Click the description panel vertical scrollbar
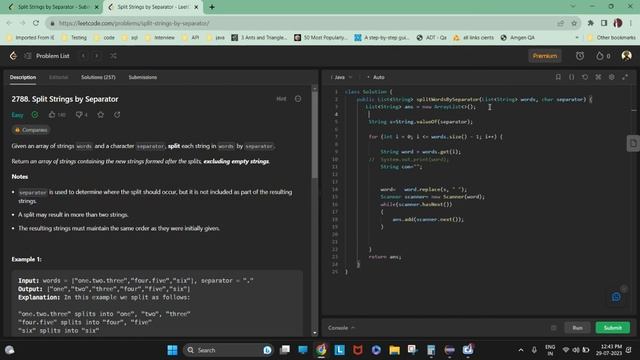The height and width of the screenshot is (360, 640). 314,135
